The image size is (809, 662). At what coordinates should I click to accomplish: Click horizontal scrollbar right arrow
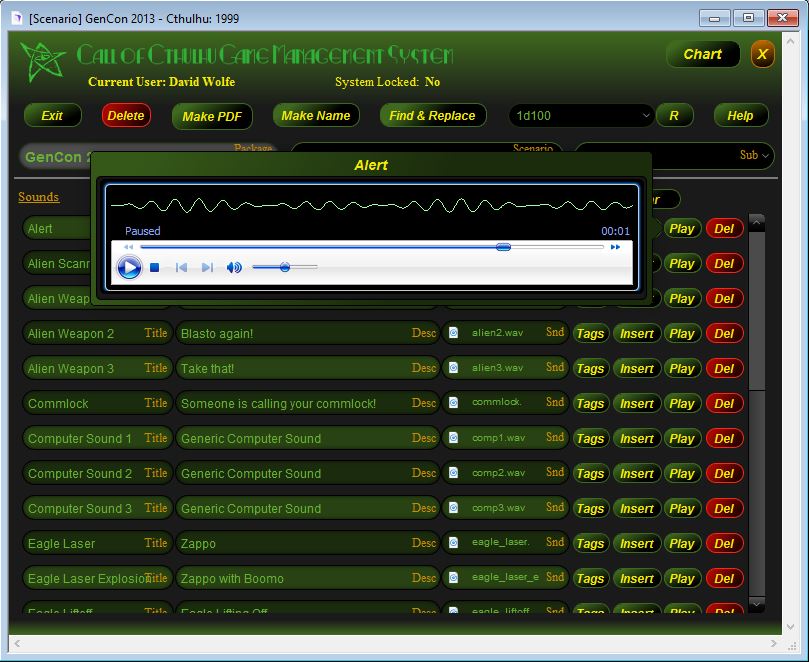(x=773, y=643)
